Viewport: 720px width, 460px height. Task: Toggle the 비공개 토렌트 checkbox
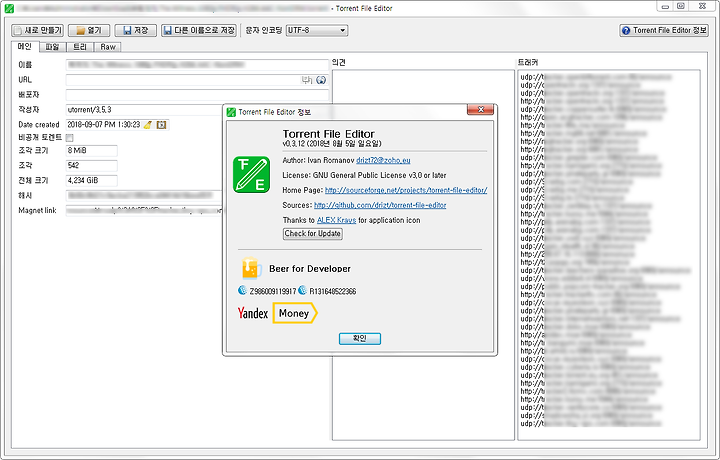tap(69, 138)
